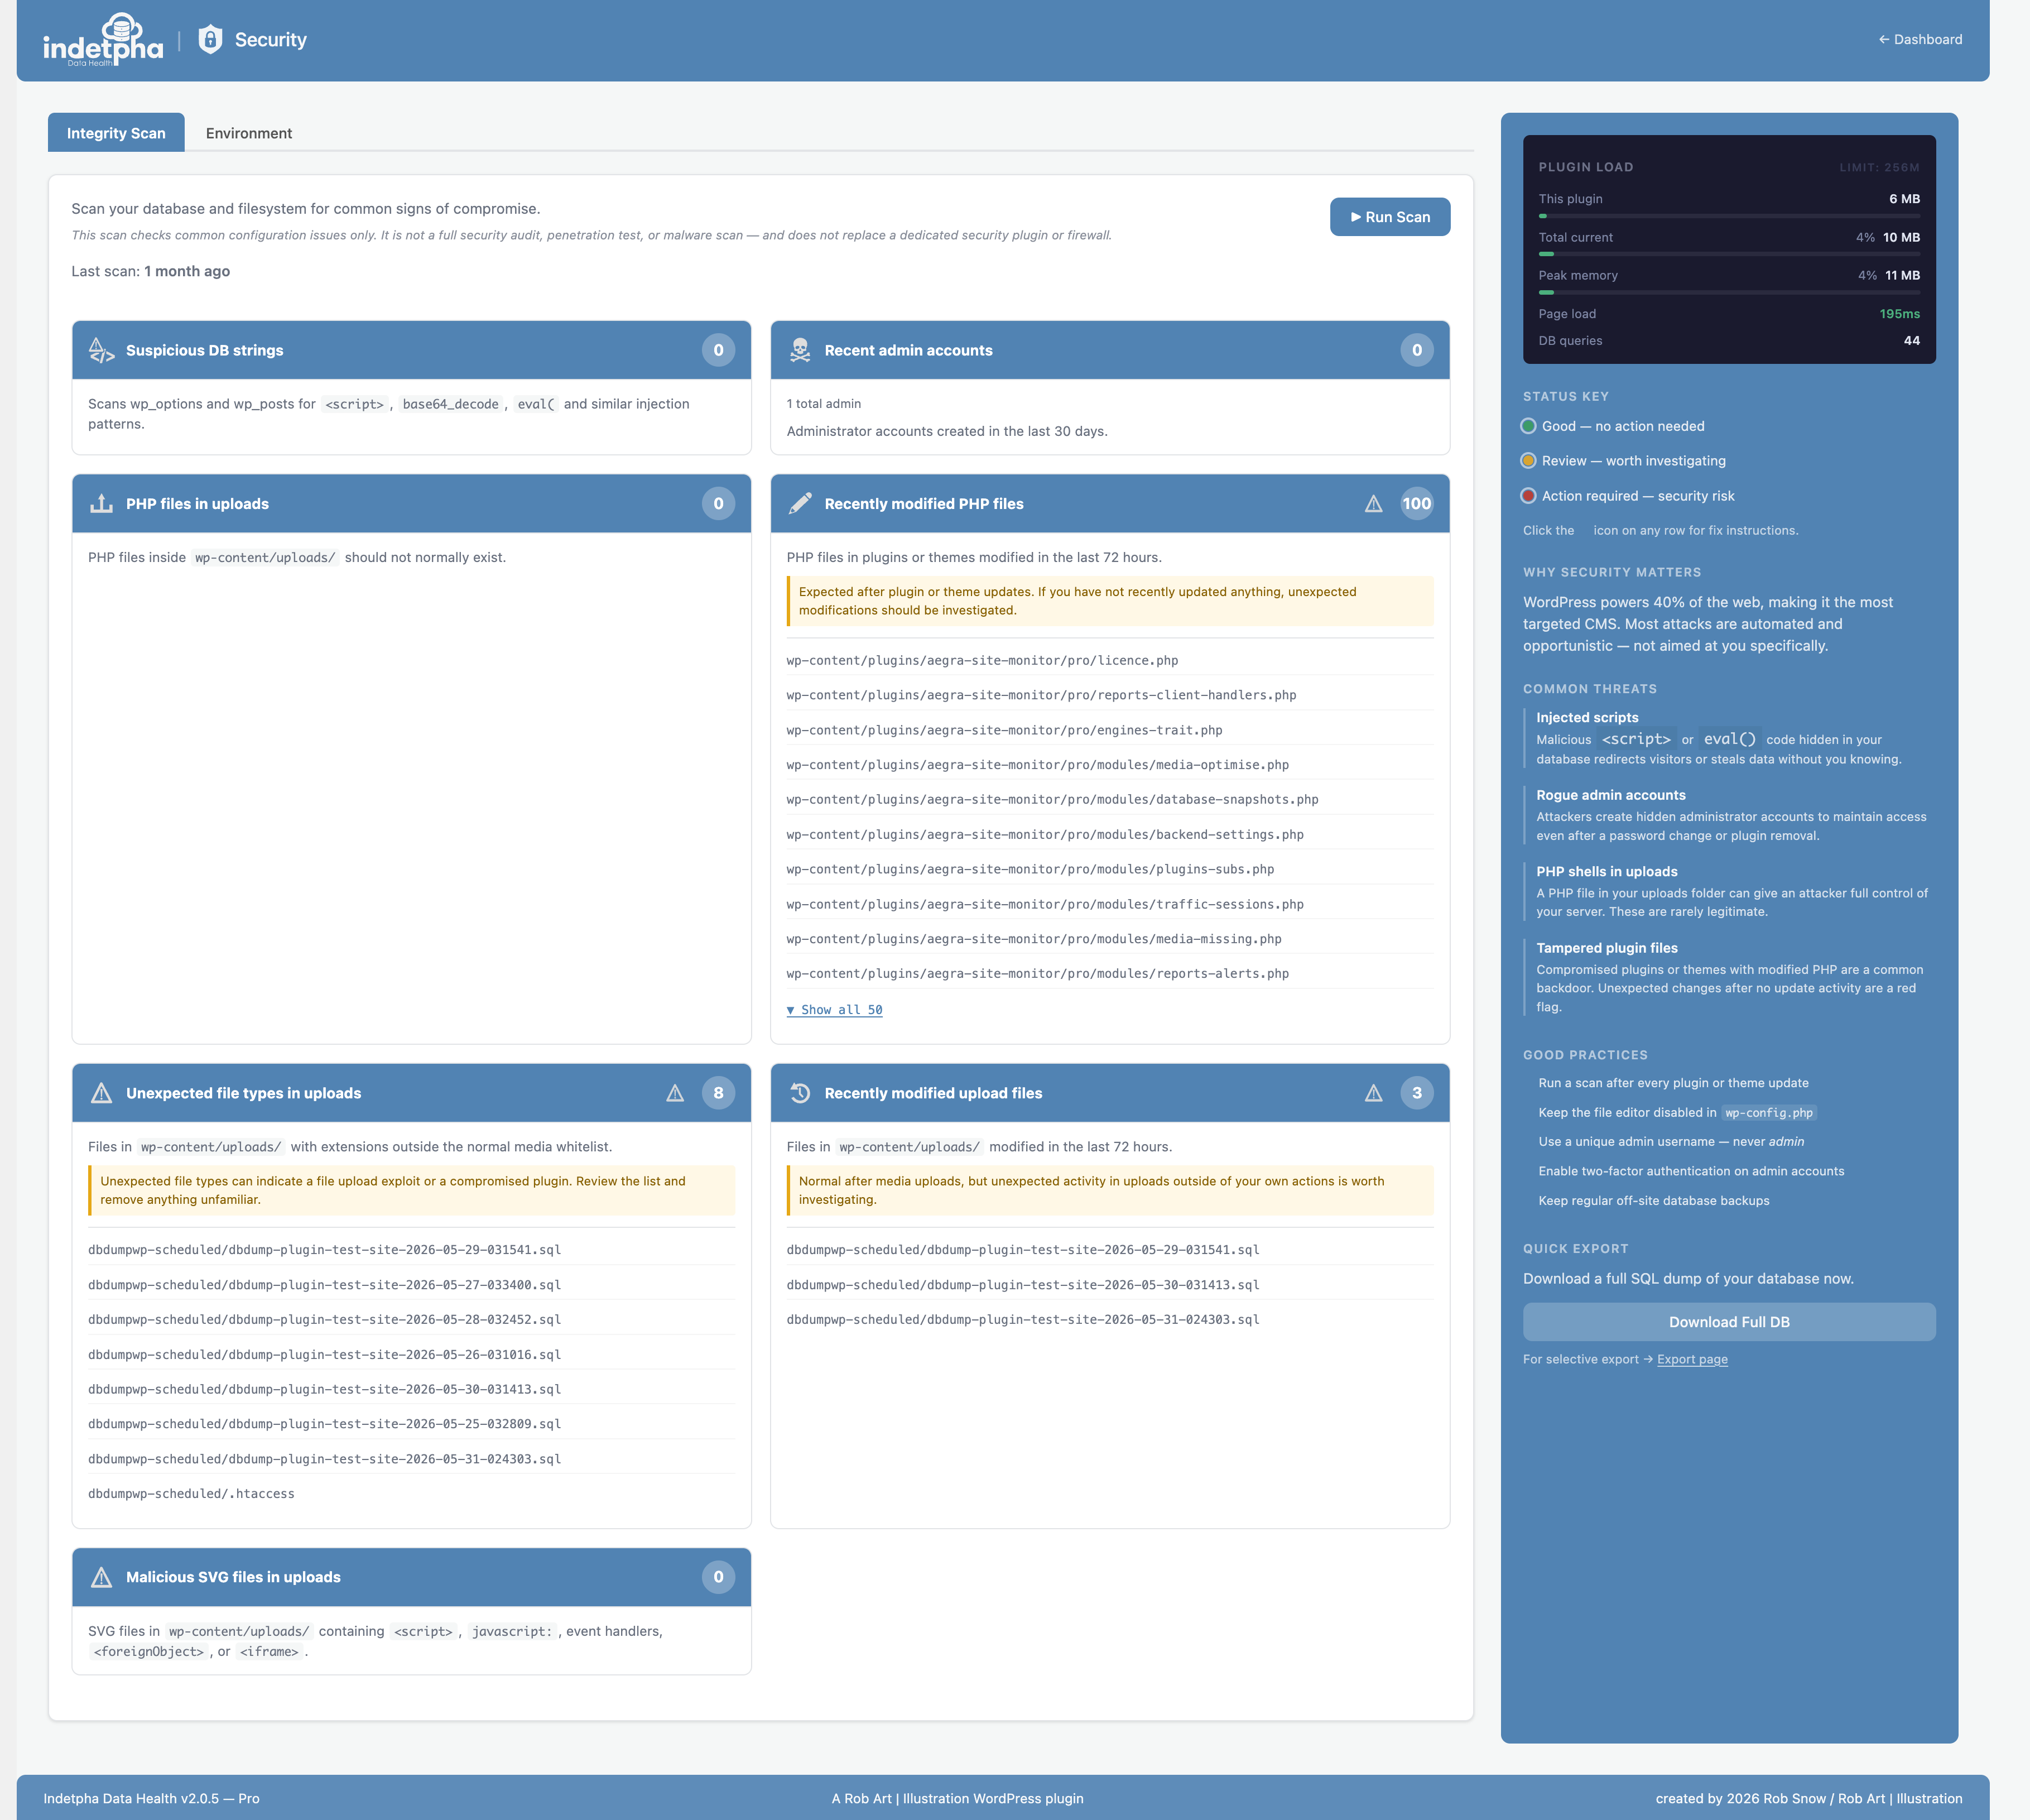The image size is (2030, 1820).
Task: Click the media-optimise.php file path
Action: 1110,765
